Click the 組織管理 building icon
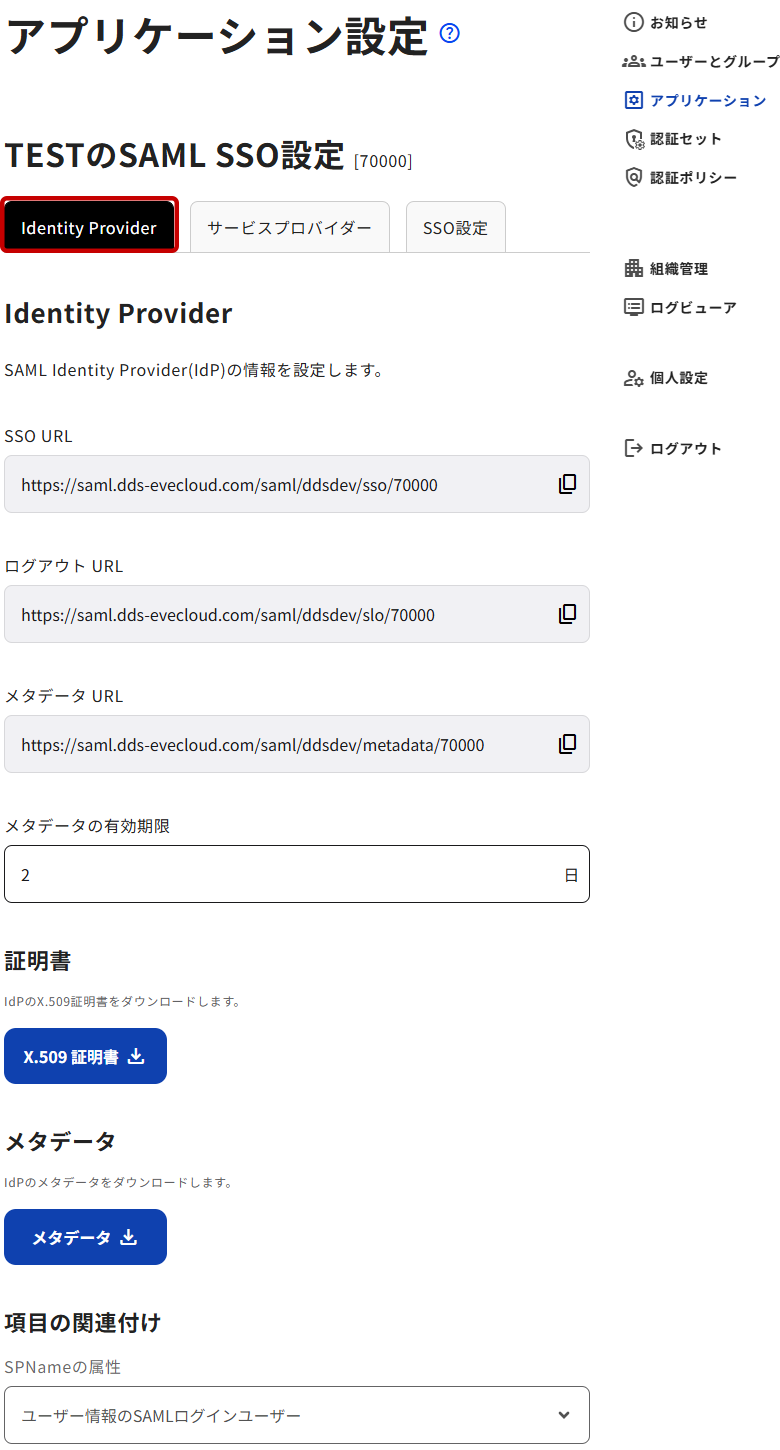Screen dimensions: 780x1450 [x=633, y=268]
